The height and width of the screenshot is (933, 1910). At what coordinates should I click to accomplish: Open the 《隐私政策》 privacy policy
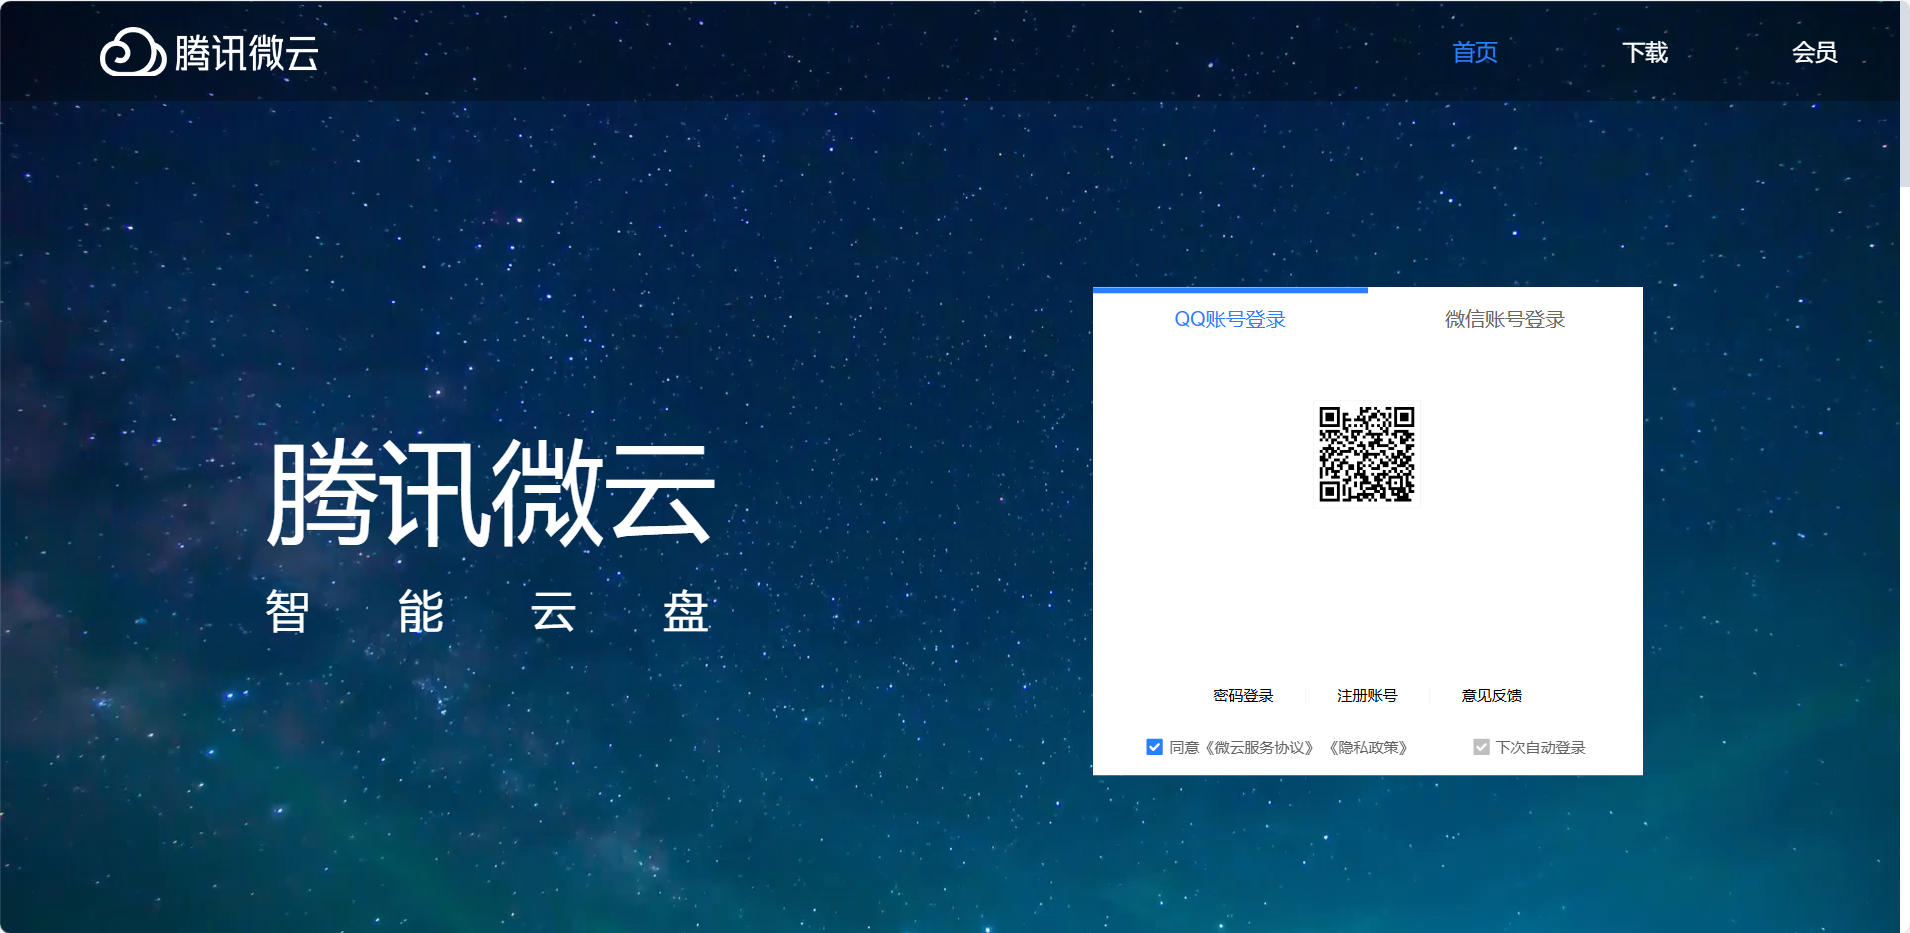click(1367, 747)
